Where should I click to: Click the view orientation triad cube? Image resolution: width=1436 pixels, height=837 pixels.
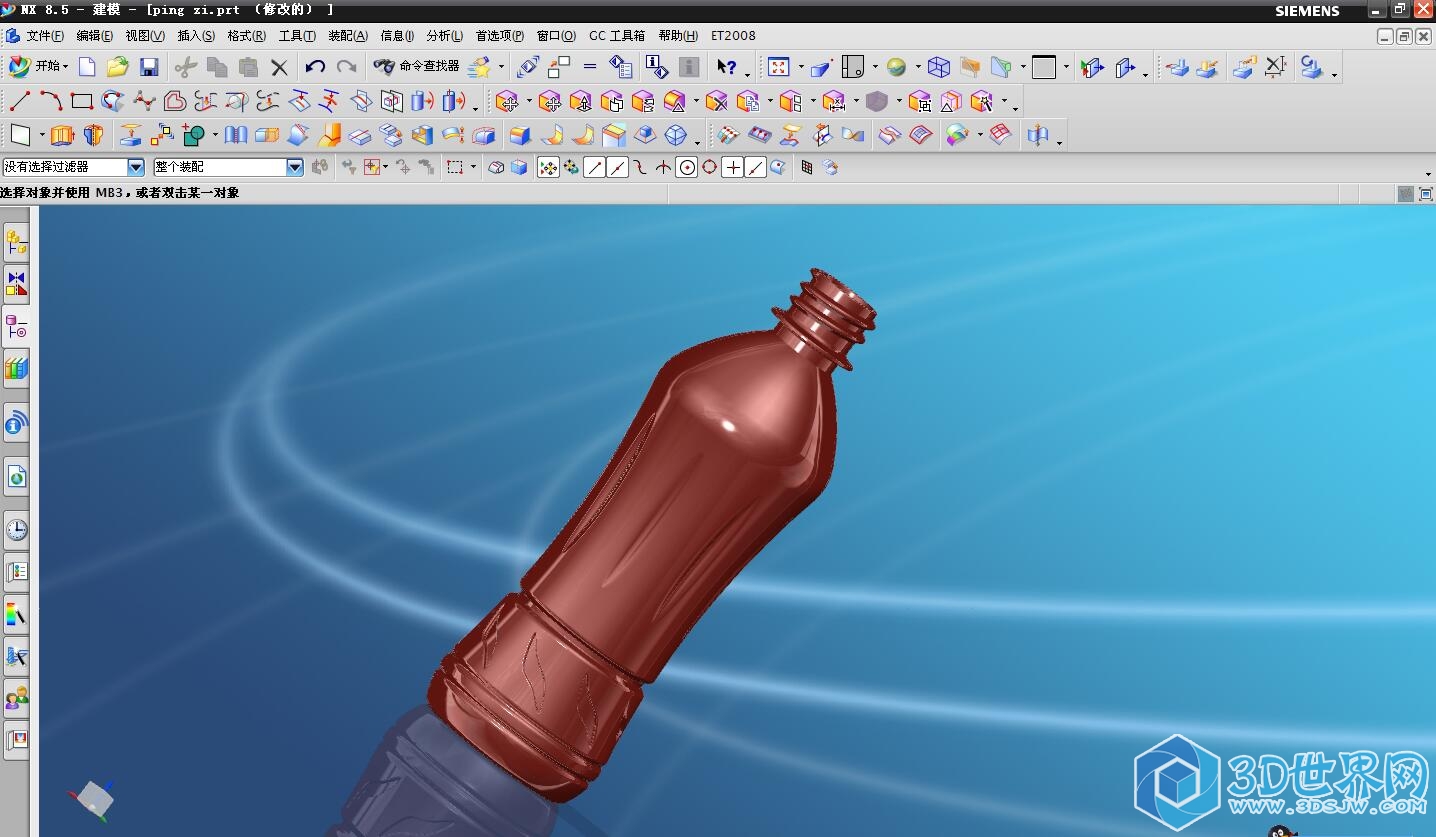pyautogui.click(x=93, y=797)
